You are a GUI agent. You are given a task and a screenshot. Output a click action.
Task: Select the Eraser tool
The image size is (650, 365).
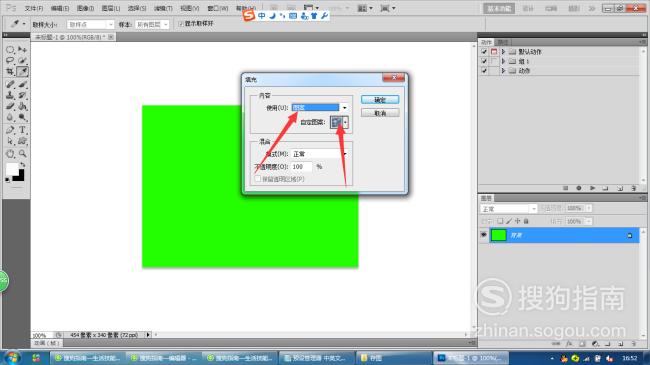(10, 106)
